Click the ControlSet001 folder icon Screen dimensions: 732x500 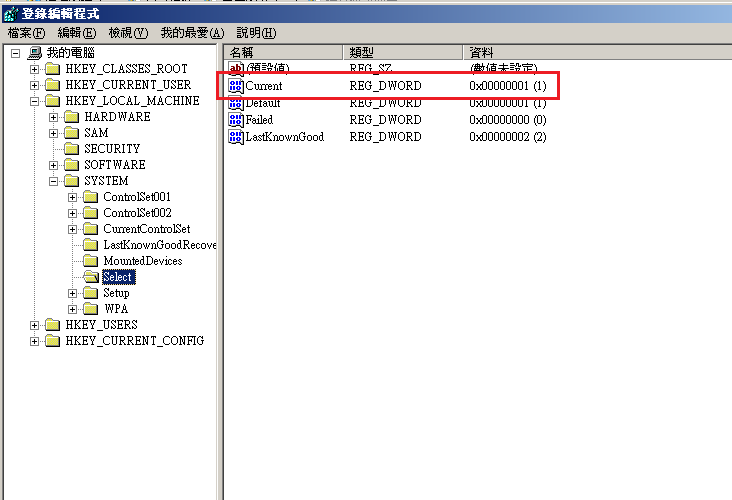(91, 197)
